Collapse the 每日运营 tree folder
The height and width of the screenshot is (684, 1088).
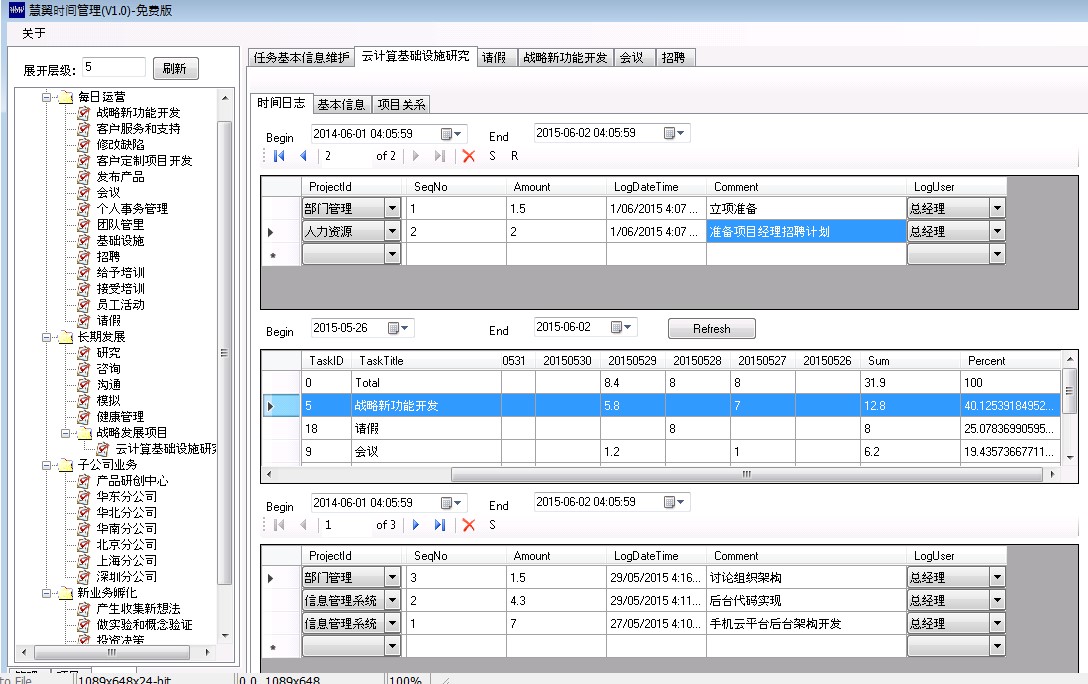point(46,97)
